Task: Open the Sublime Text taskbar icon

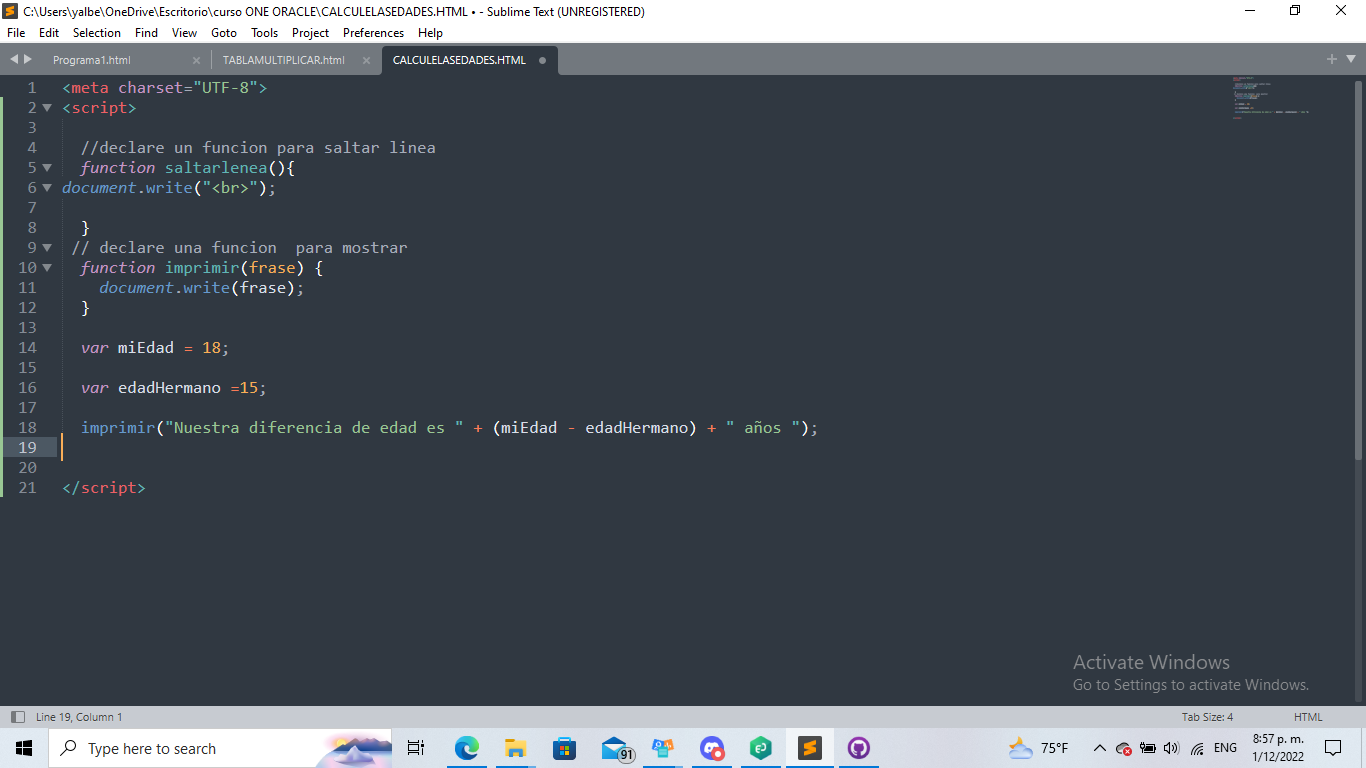Action: (810, 748)
